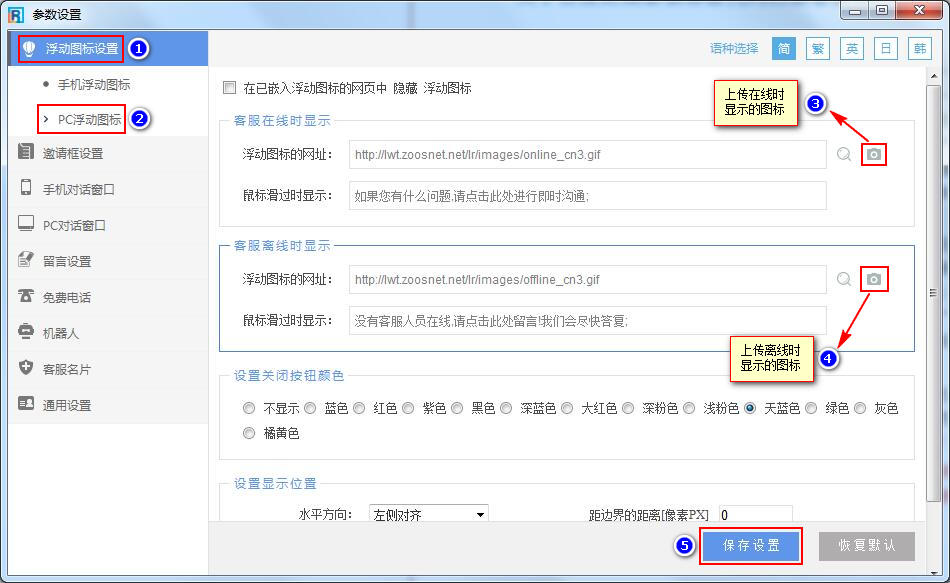
Task: Click 恢复默认 to restore defaults
Action: click(x=866, y=545)
